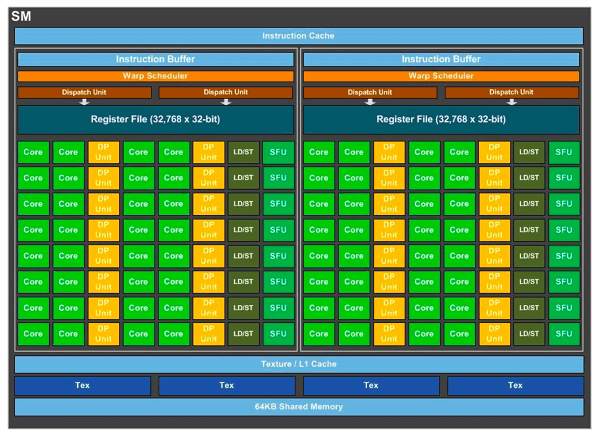Select top-left Core in left partition

[x=32, y=152]
